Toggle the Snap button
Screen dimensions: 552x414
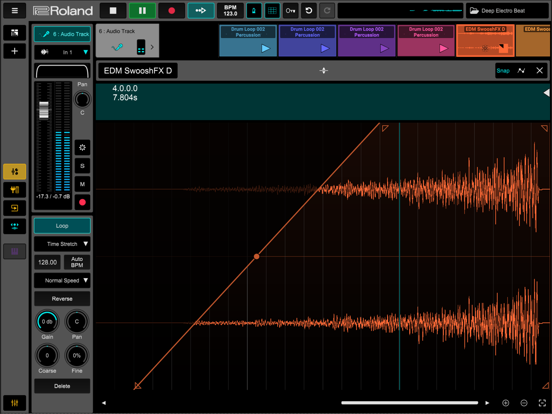click(x=503, y=71)
